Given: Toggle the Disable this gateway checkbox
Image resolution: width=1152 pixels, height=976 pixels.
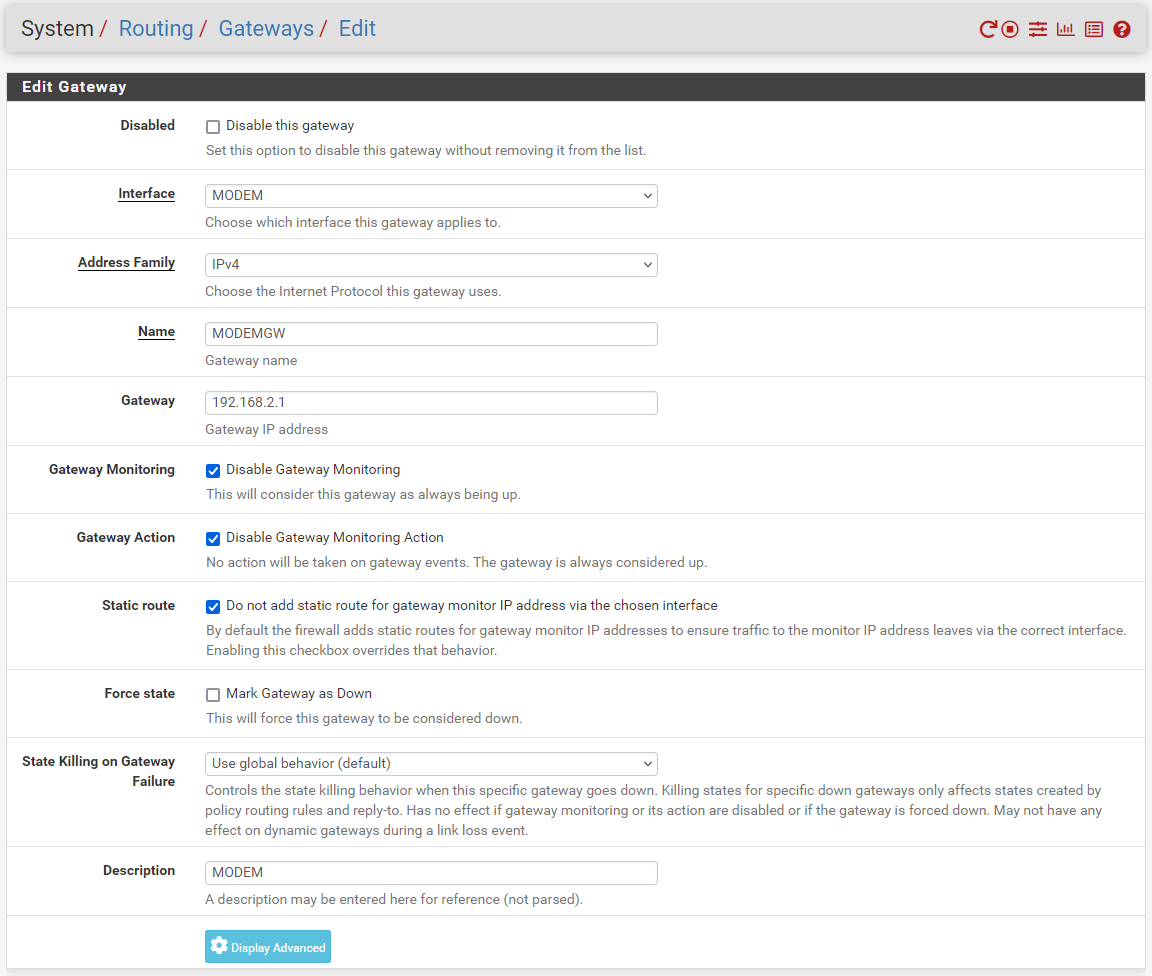Looking at the screenshot, I should click(213, 127).
